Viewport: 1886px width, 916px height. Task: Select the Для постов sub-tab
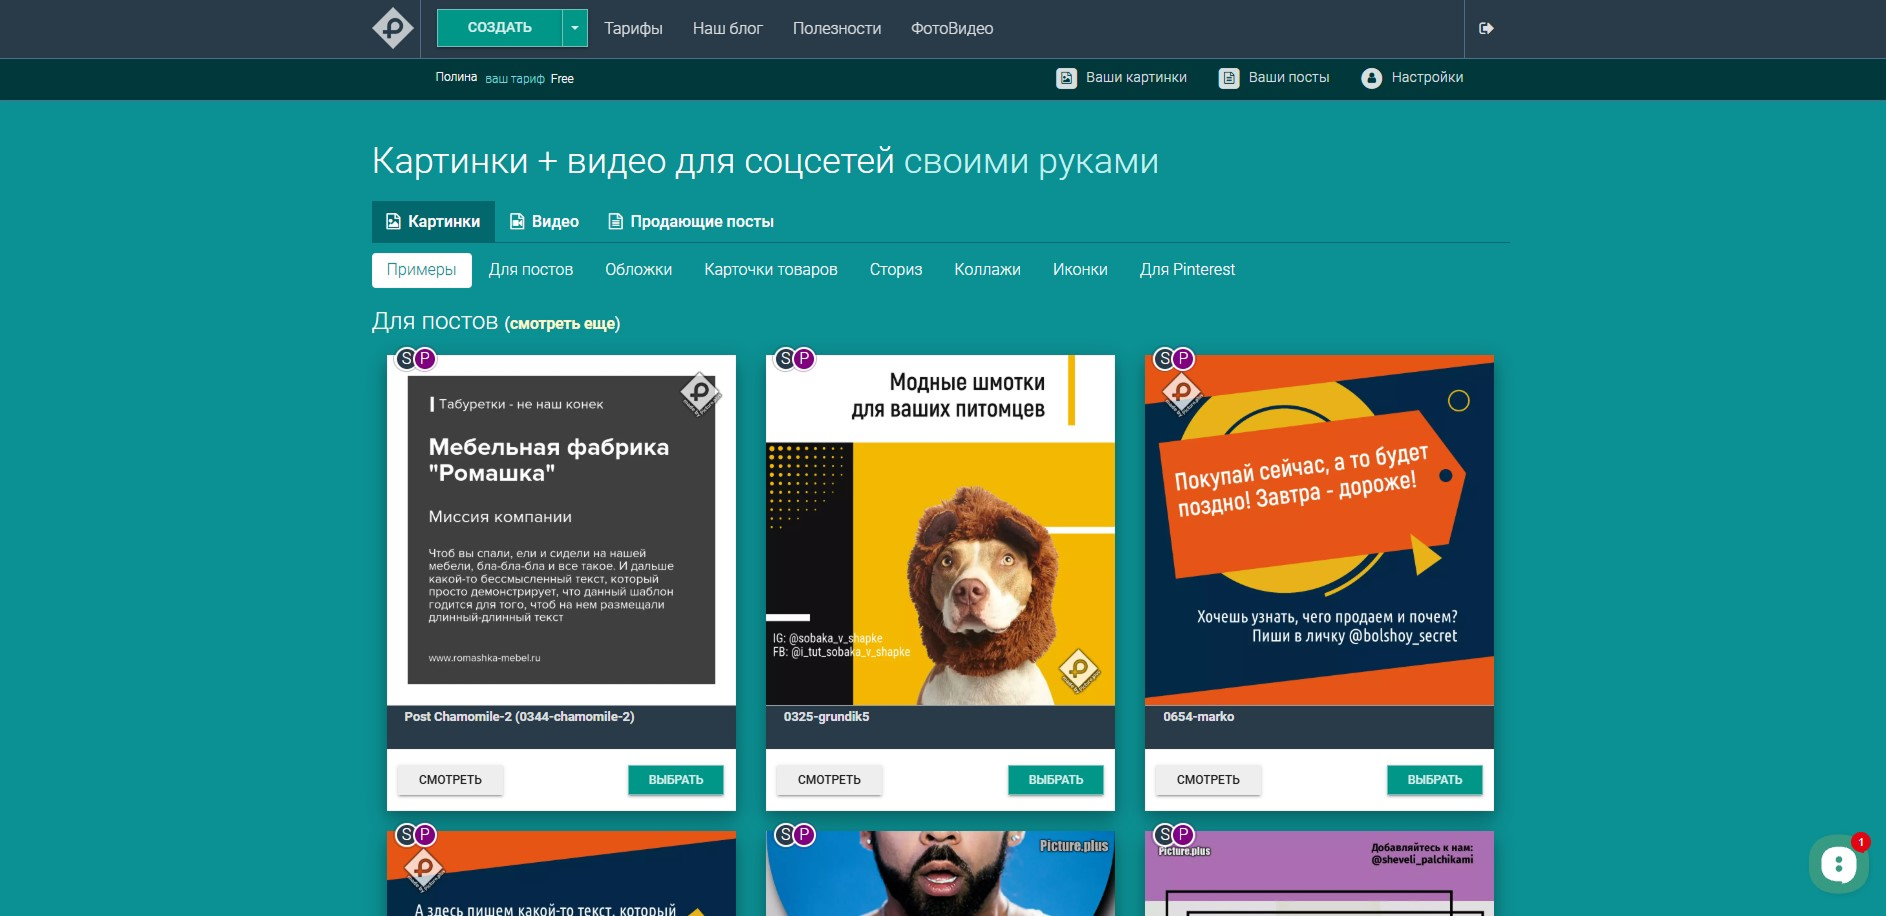pyautogui.click(x=531, y=270)
